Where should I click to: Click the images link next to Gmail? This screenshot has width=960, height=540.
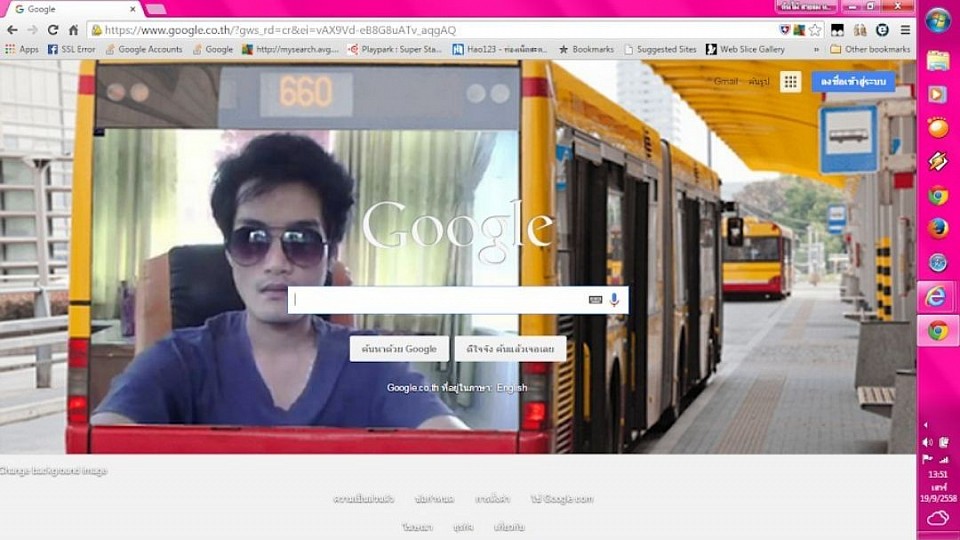click(759, 81)
